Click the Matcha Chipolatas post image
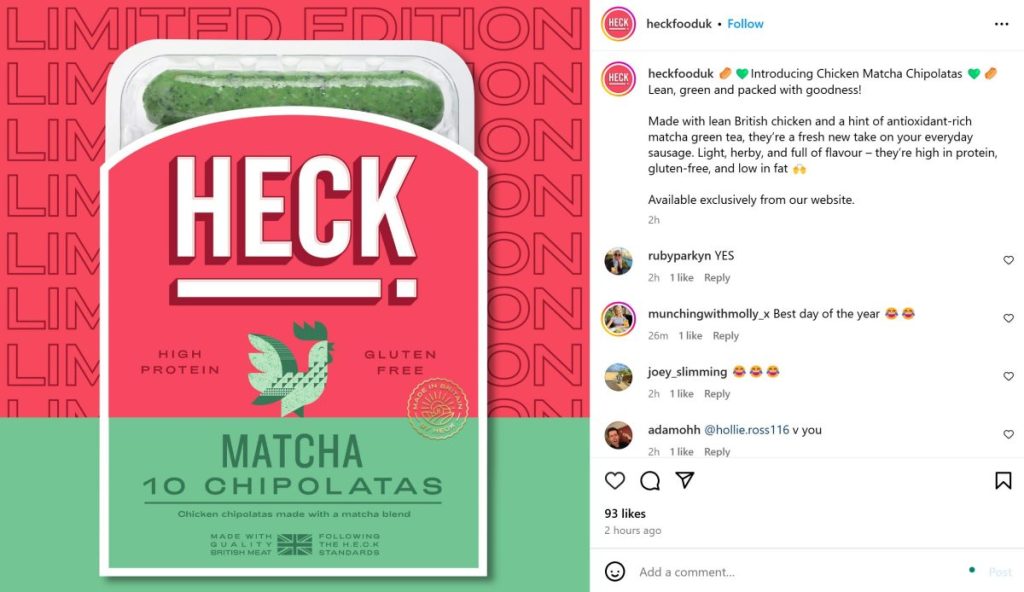This screenshot has height=592, width=1024. pyautogui.click(x=295, y=296)
